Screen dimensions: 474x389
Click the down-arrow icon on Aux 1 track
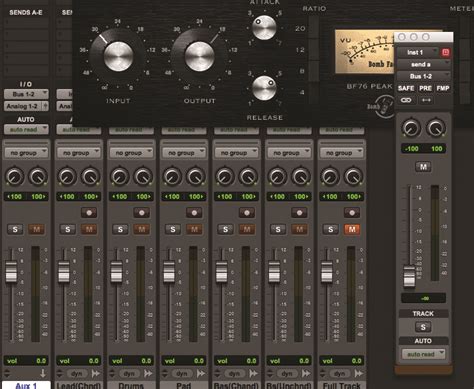[43, 374]
